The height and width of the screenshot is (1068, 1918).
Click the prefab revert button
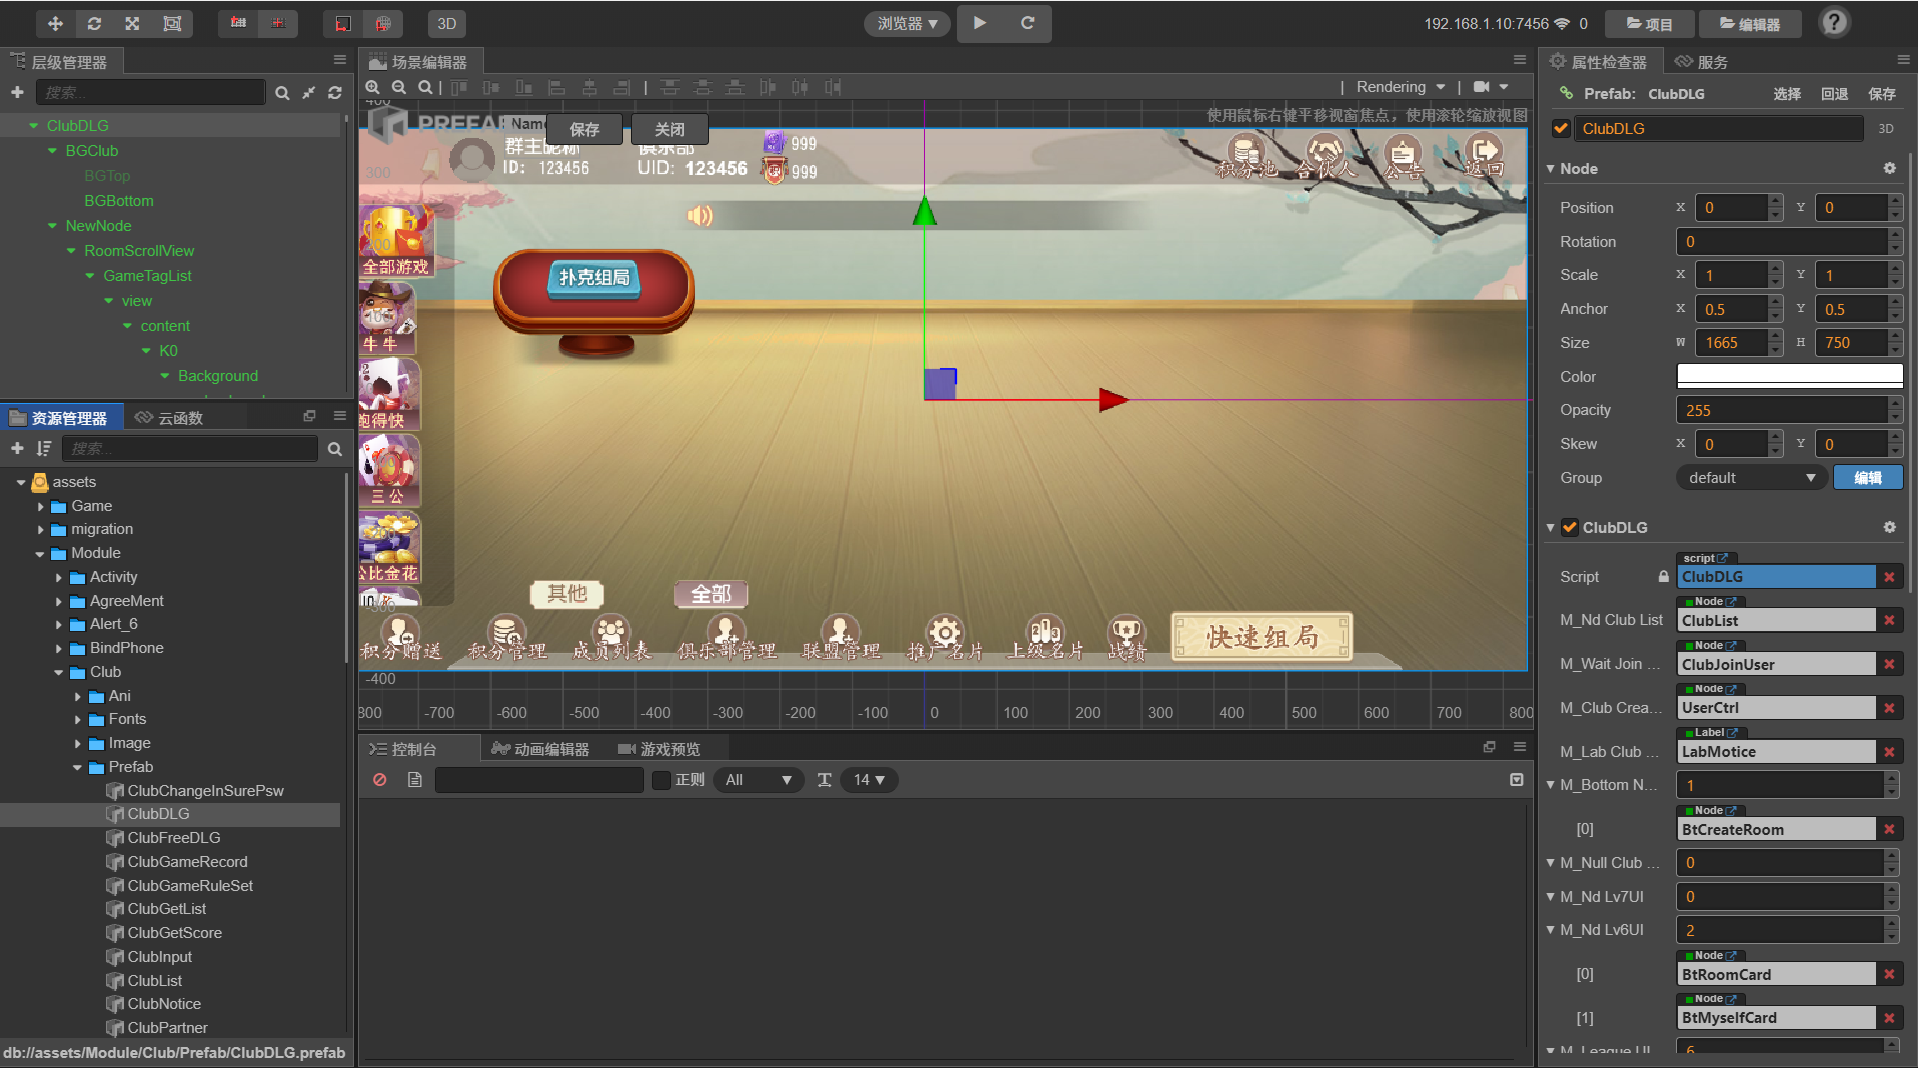pyautogui.click(x=1835, y=93)
